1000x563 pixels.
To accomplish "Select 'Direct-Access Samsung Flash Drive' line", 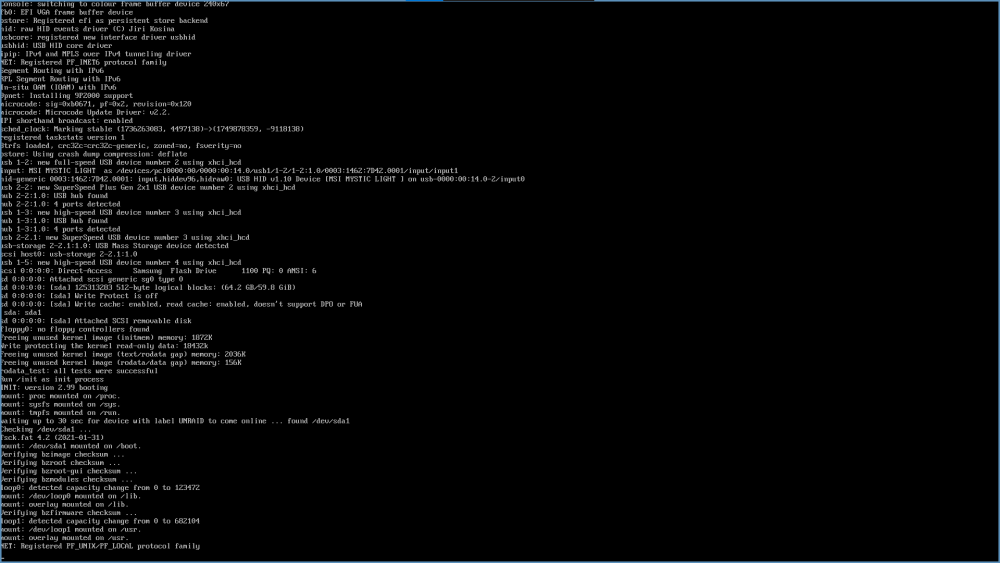I will pyautogui.click(x=159, y=270).
